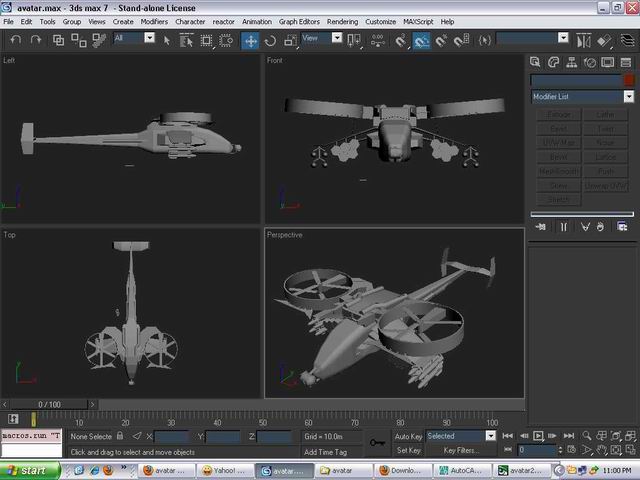Image resolution: width=640 pixels, height=480 pixels.
Task: Open Select by Name tool
Action: point(187,40)
